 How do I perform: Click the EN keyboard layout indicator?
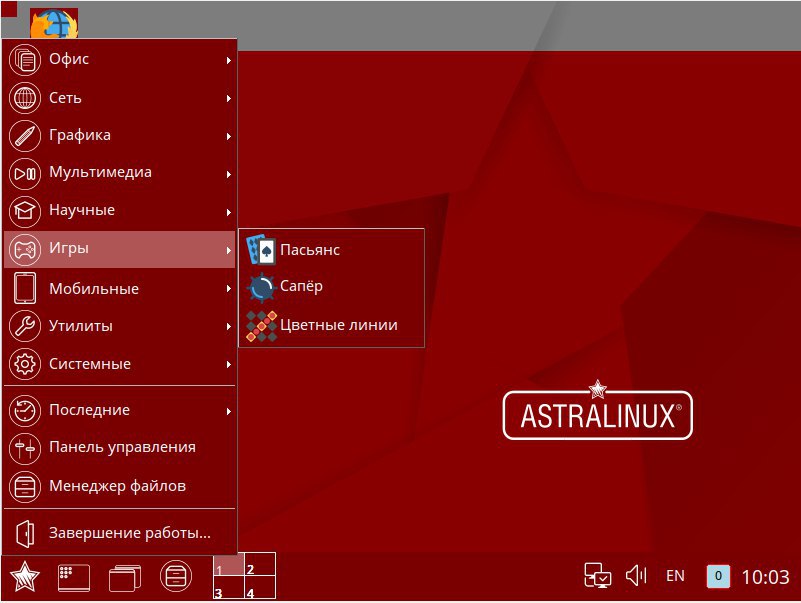675,576
